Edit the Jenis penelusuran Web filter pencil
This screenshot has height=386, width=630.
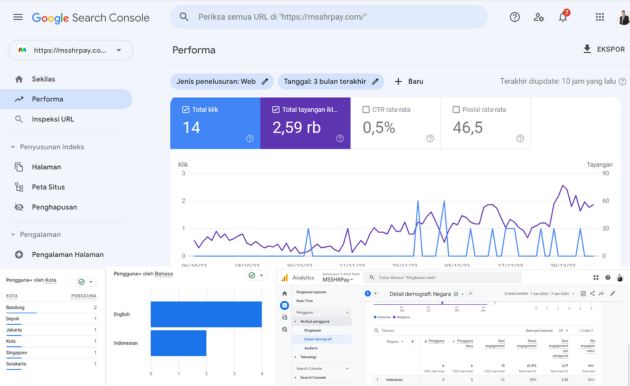coord(265,82)
